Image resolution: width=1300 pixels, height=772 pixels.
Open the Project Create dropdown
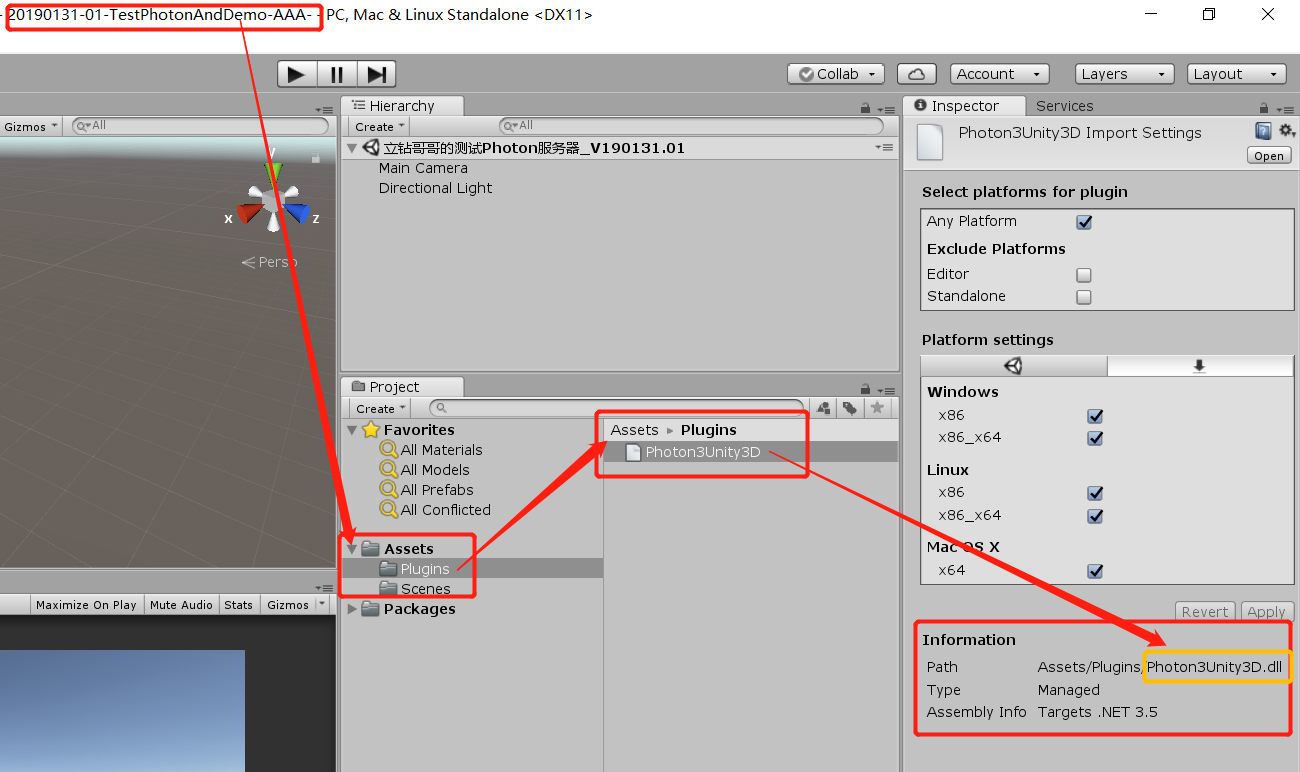[x=380, y=408]
